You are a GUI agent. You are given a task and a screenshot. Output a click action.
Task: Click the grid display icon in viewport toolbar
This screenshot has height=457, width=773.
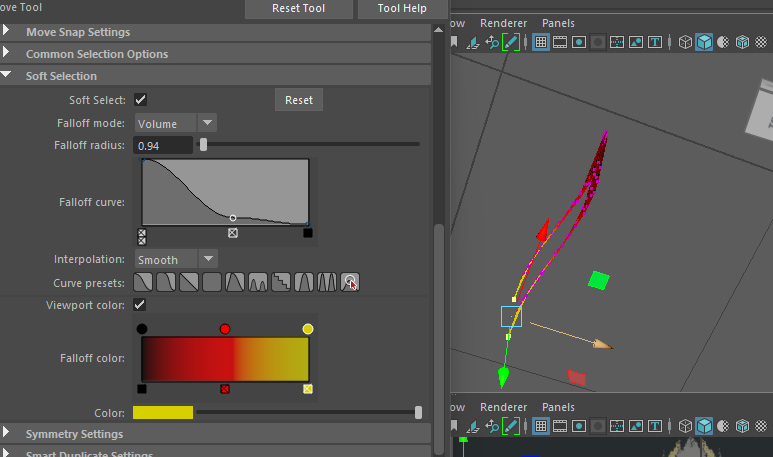pos(540,42)
